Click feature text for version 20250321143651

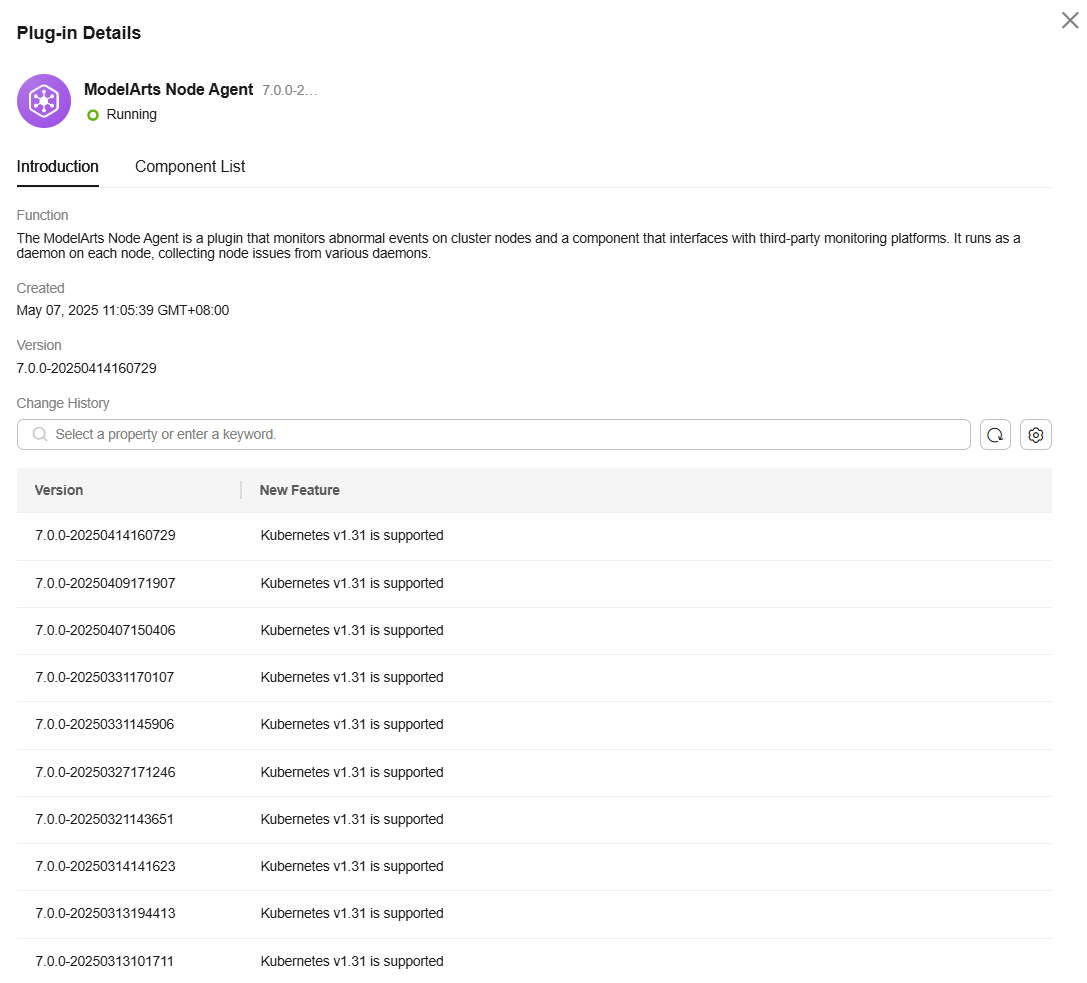tap(352, 820)
